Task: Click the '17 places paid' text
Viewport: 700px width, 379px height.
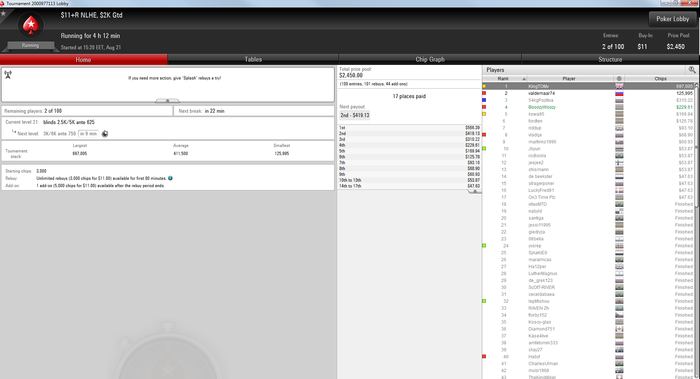Action: coord(409,96)
